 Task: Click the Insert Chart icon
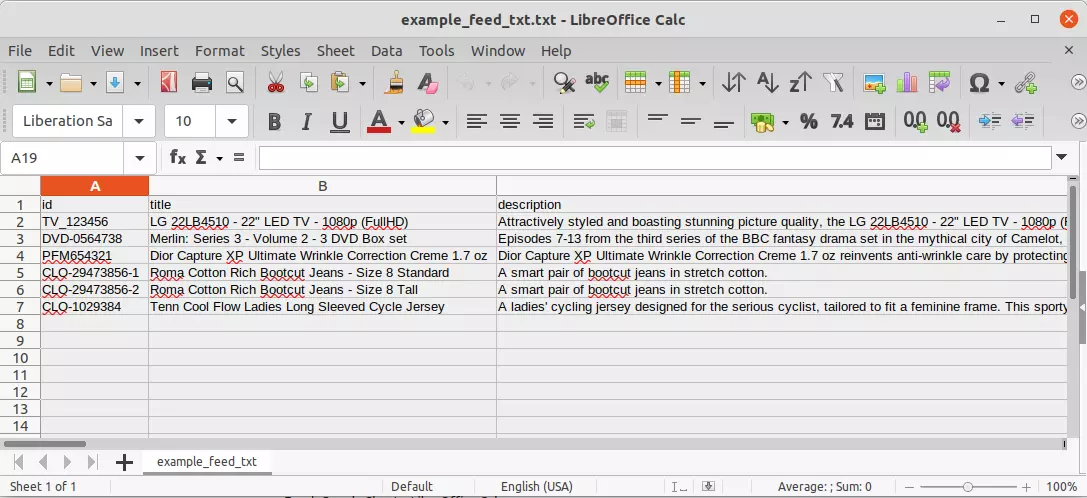(x=907, y=83)
